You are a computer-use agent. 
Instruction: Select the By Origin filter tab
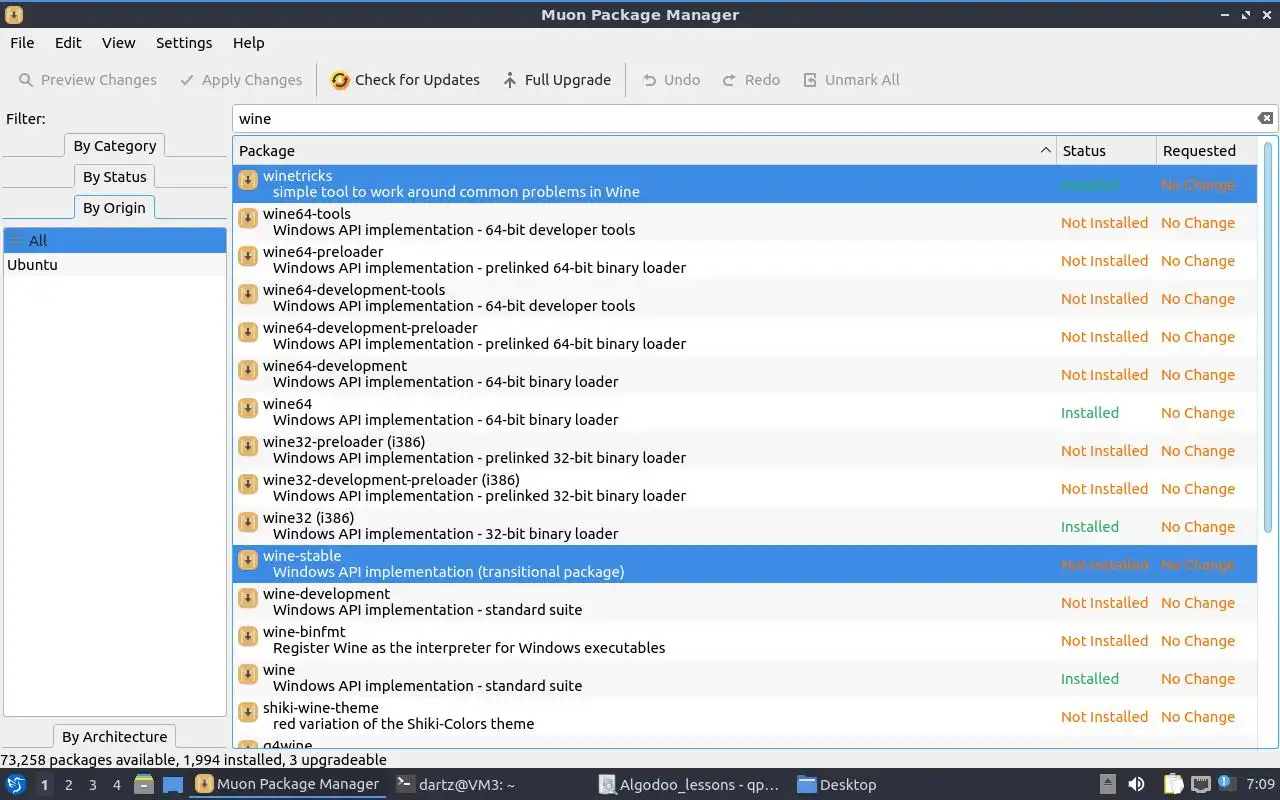click(x=114, y=207)
